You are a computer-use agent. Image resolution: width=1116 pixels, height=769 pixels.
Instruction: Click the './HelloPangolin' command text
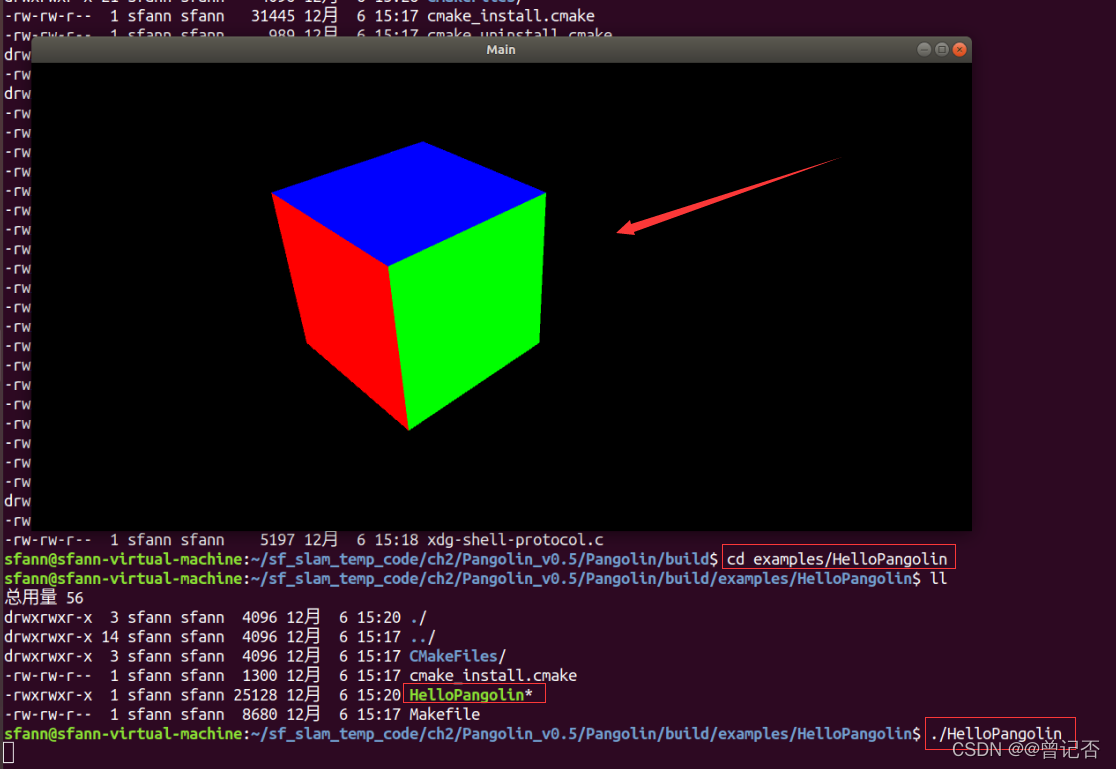coord(996,733)
